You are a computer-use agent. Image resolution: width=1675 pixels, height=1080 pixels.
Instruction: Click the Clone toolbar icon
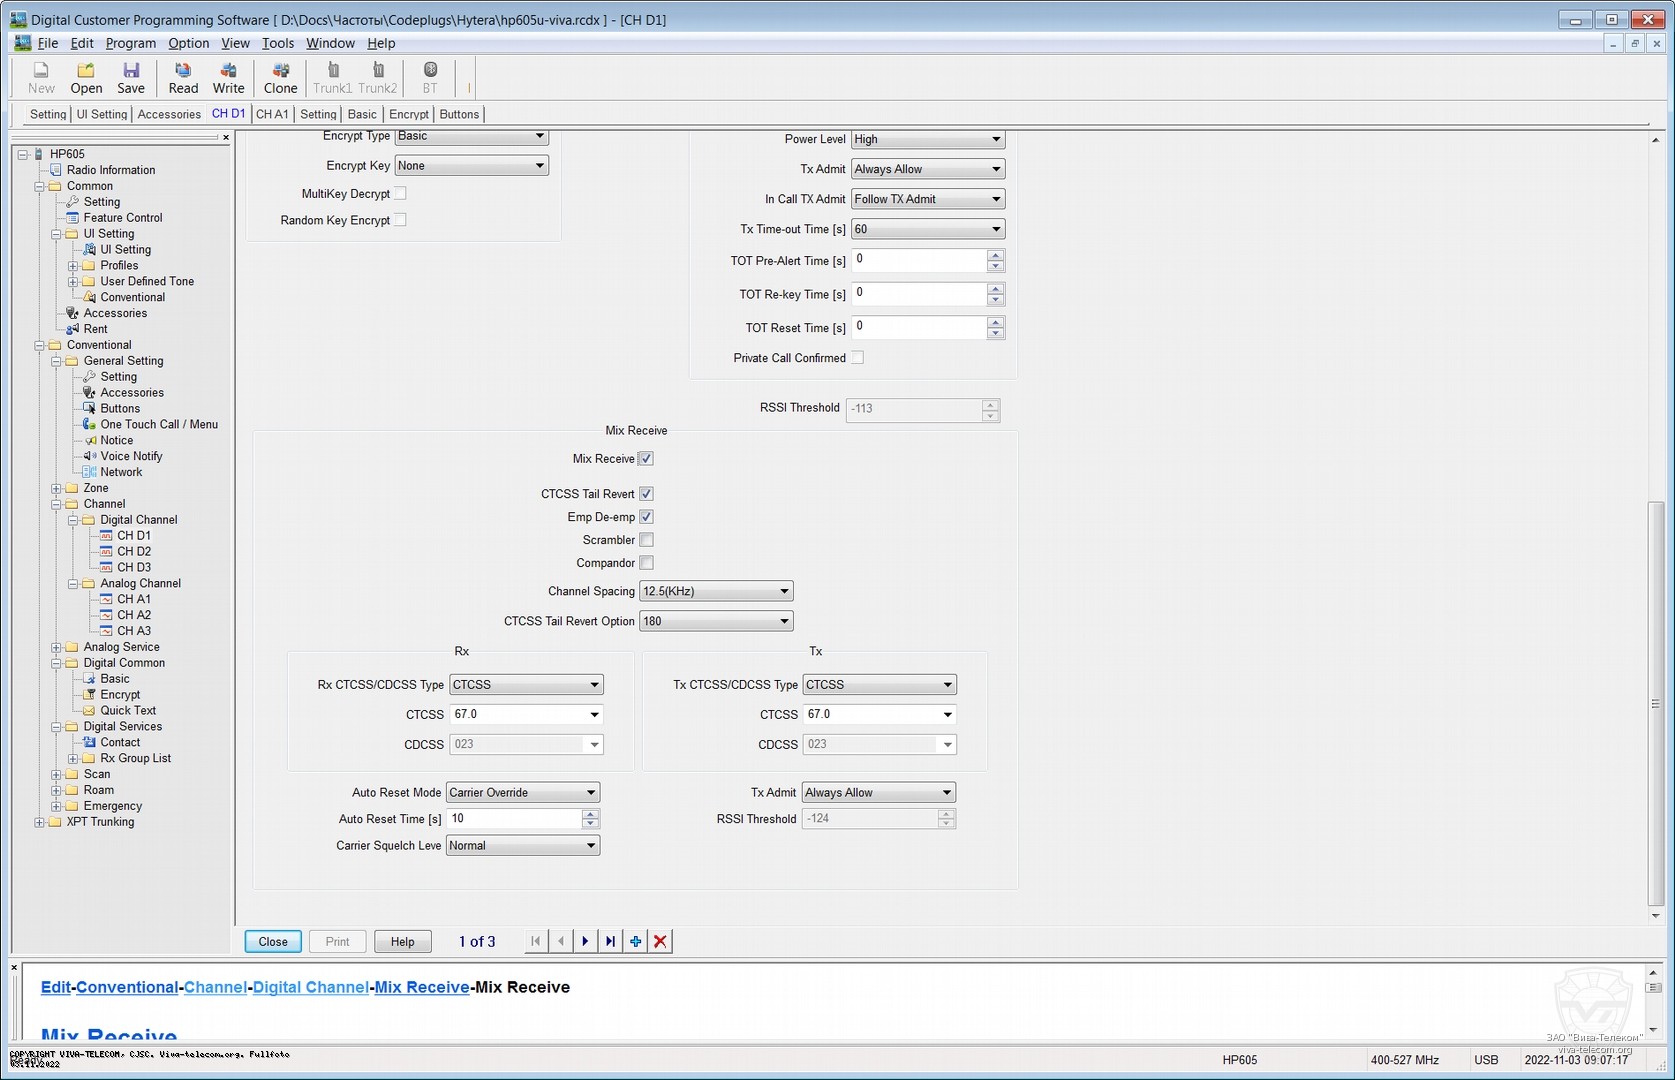point(280,77)
